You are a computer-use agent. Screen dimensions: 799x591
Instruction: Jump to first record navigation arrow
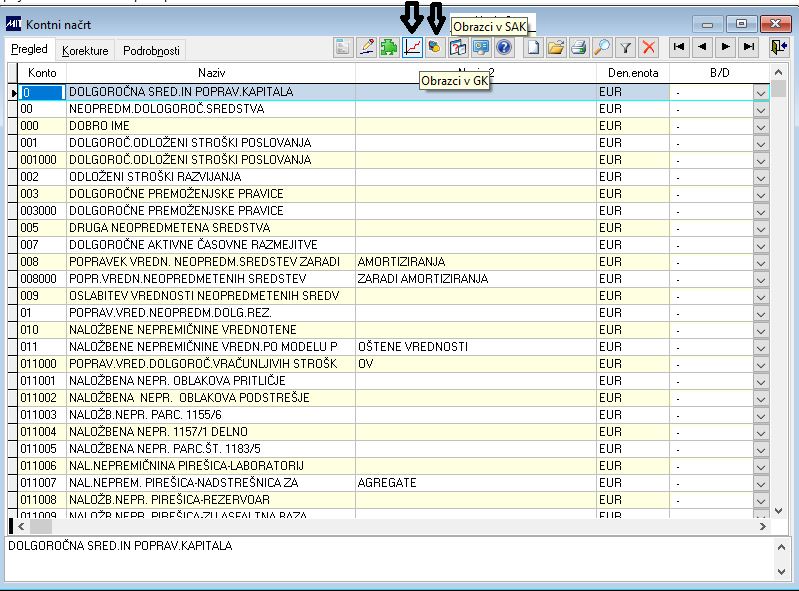[x=679, y=47]
